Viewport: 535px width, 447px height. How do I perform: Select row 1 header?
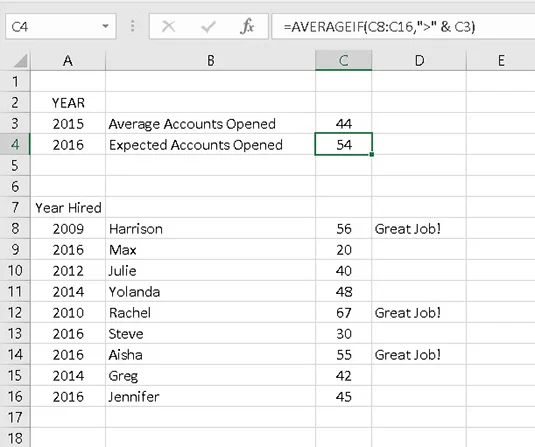coord(15,82)
